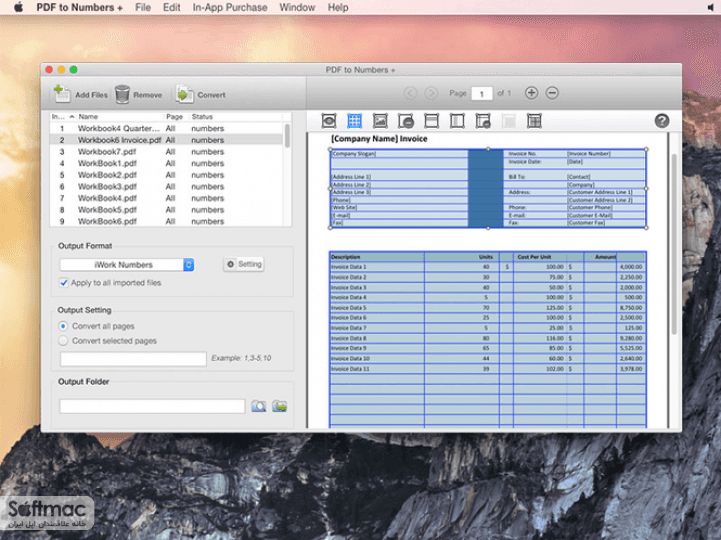Click the Description header cell in preview
This screenshot has width=721, height=540.
[377, 257]
